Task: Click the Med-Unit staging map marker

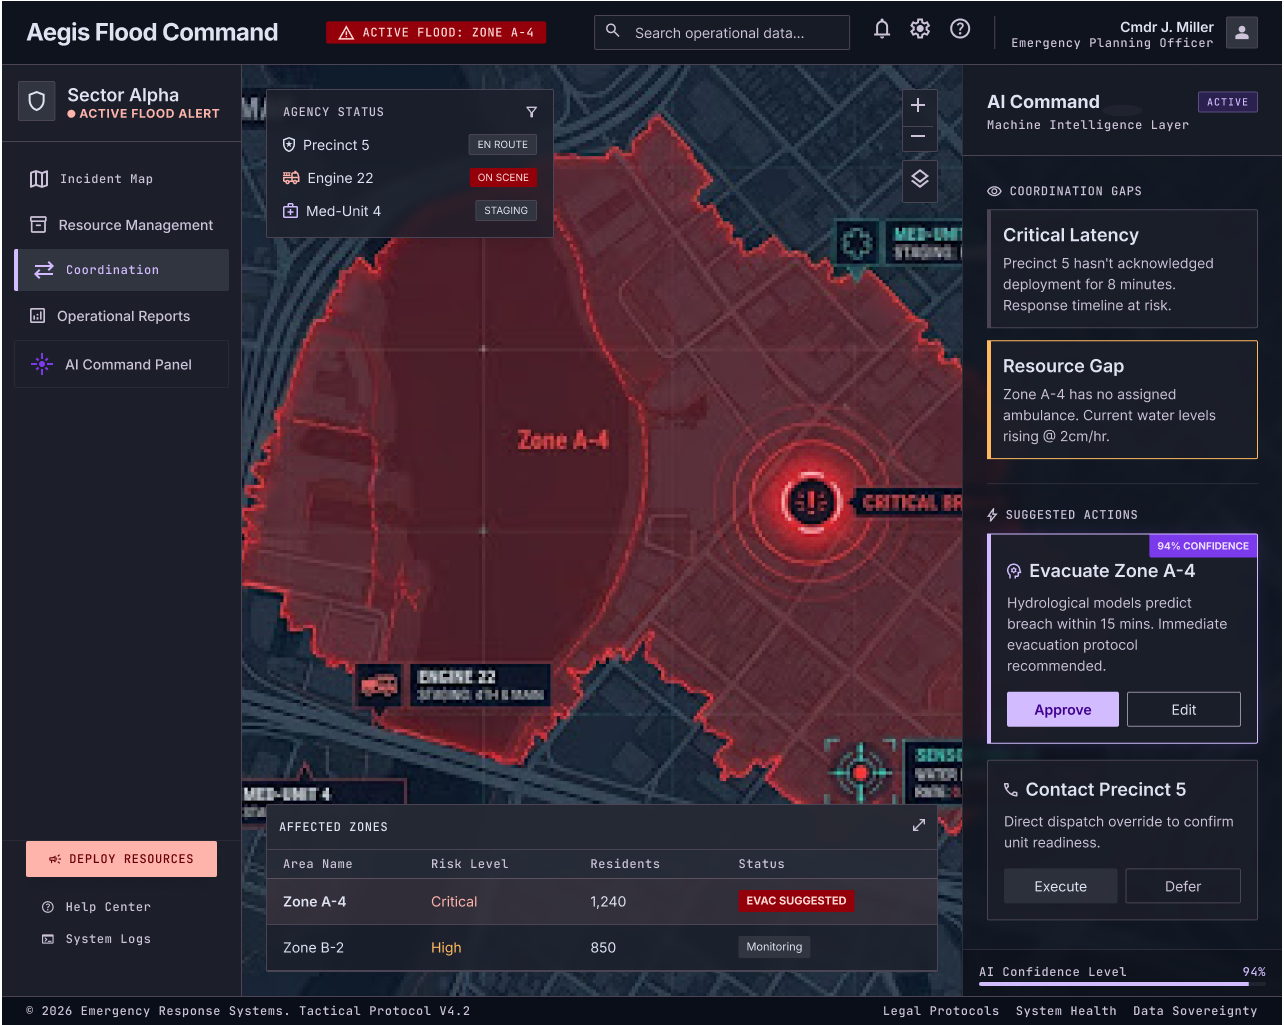Action: coord(856,242)
